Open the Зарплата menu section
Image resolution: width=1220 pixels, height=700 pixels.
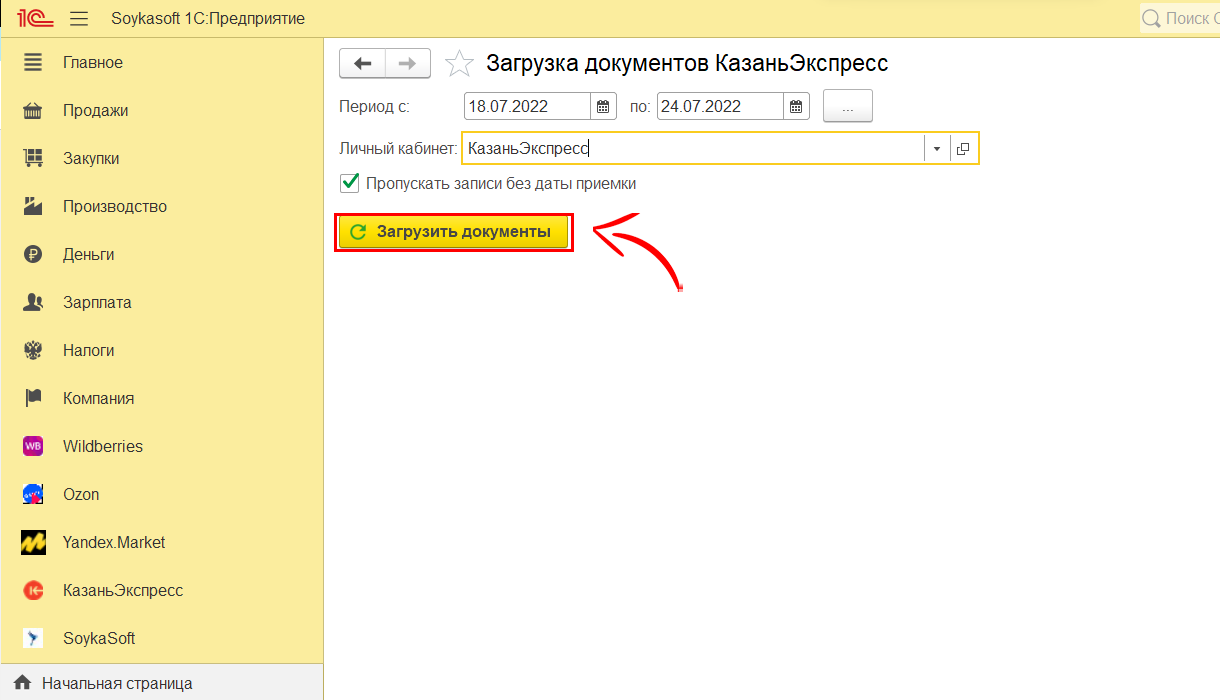point(97,303)
